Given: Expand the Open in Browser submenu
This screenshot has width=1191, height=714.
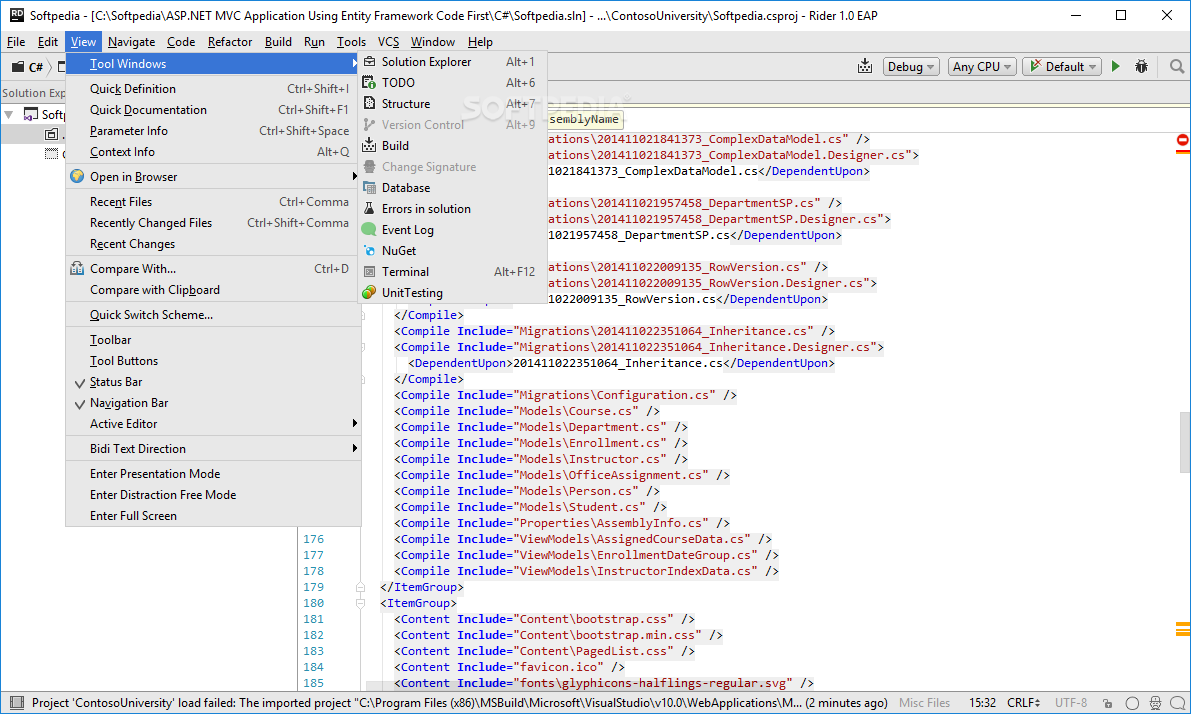Looking at the screenshot, I should (x=213, y=177).
